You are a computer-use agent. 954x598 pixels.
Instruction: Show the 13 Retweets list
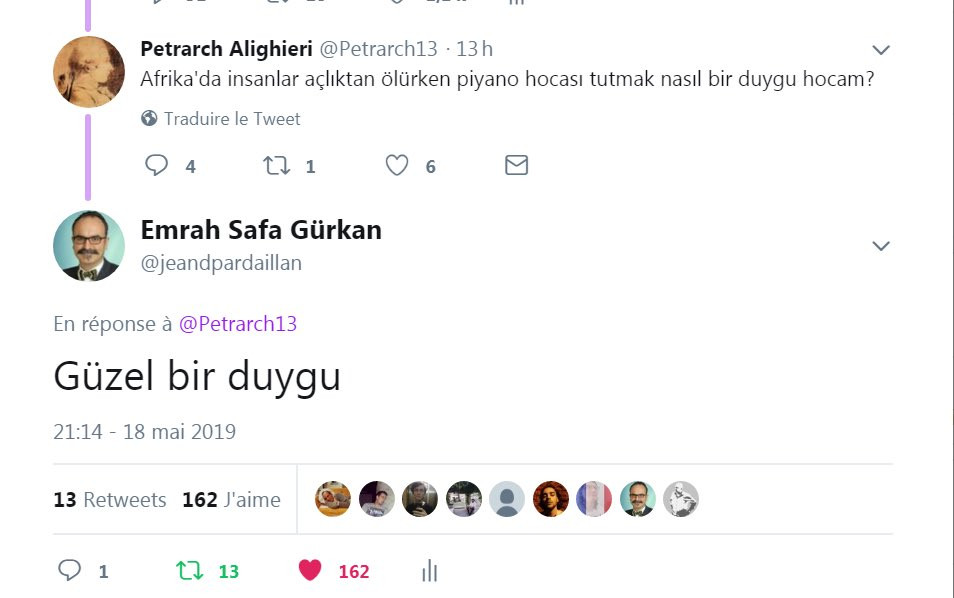pyautogui.click(x=110, y=499)
